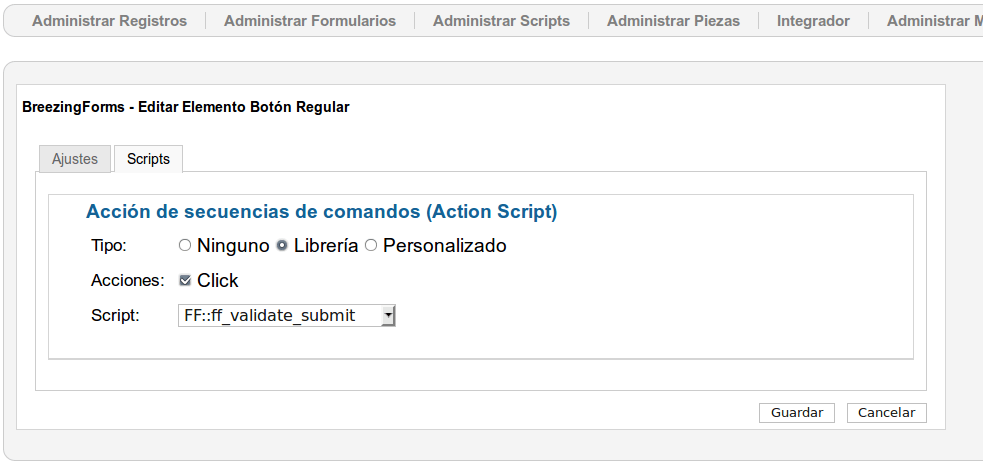The width and height of the screenshot is (983, 461).
Task: Open Administrar Piezas menu item
Action: tap(673, 21)
